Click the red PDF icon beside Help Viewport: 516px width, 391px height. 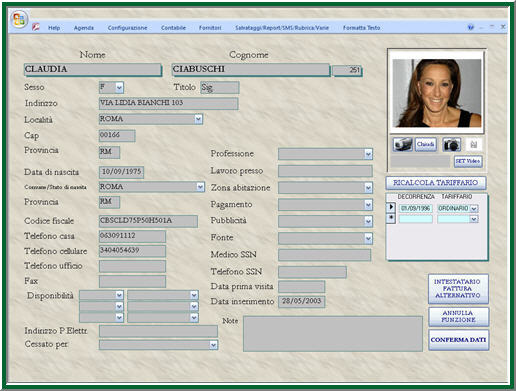point(36,27)
